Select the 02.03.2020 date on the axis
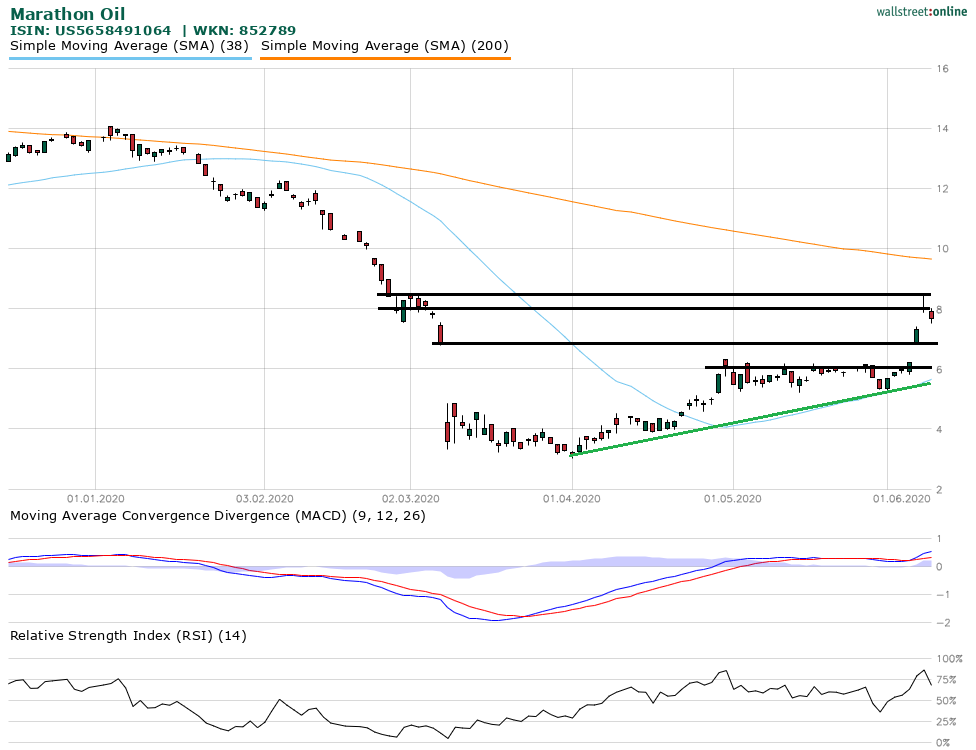976x750 pixels. 412,498
